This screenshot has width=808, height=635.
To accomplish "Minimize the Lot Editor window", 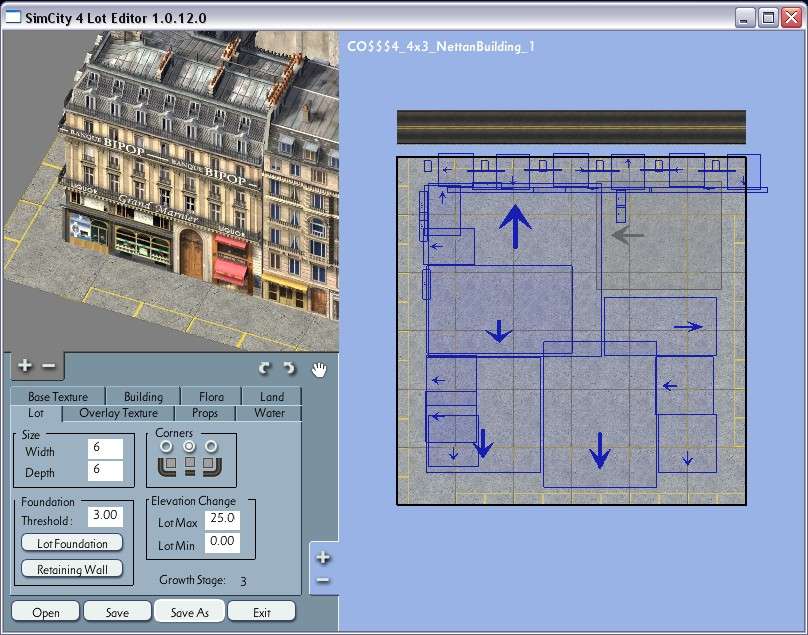I will 744,18.
